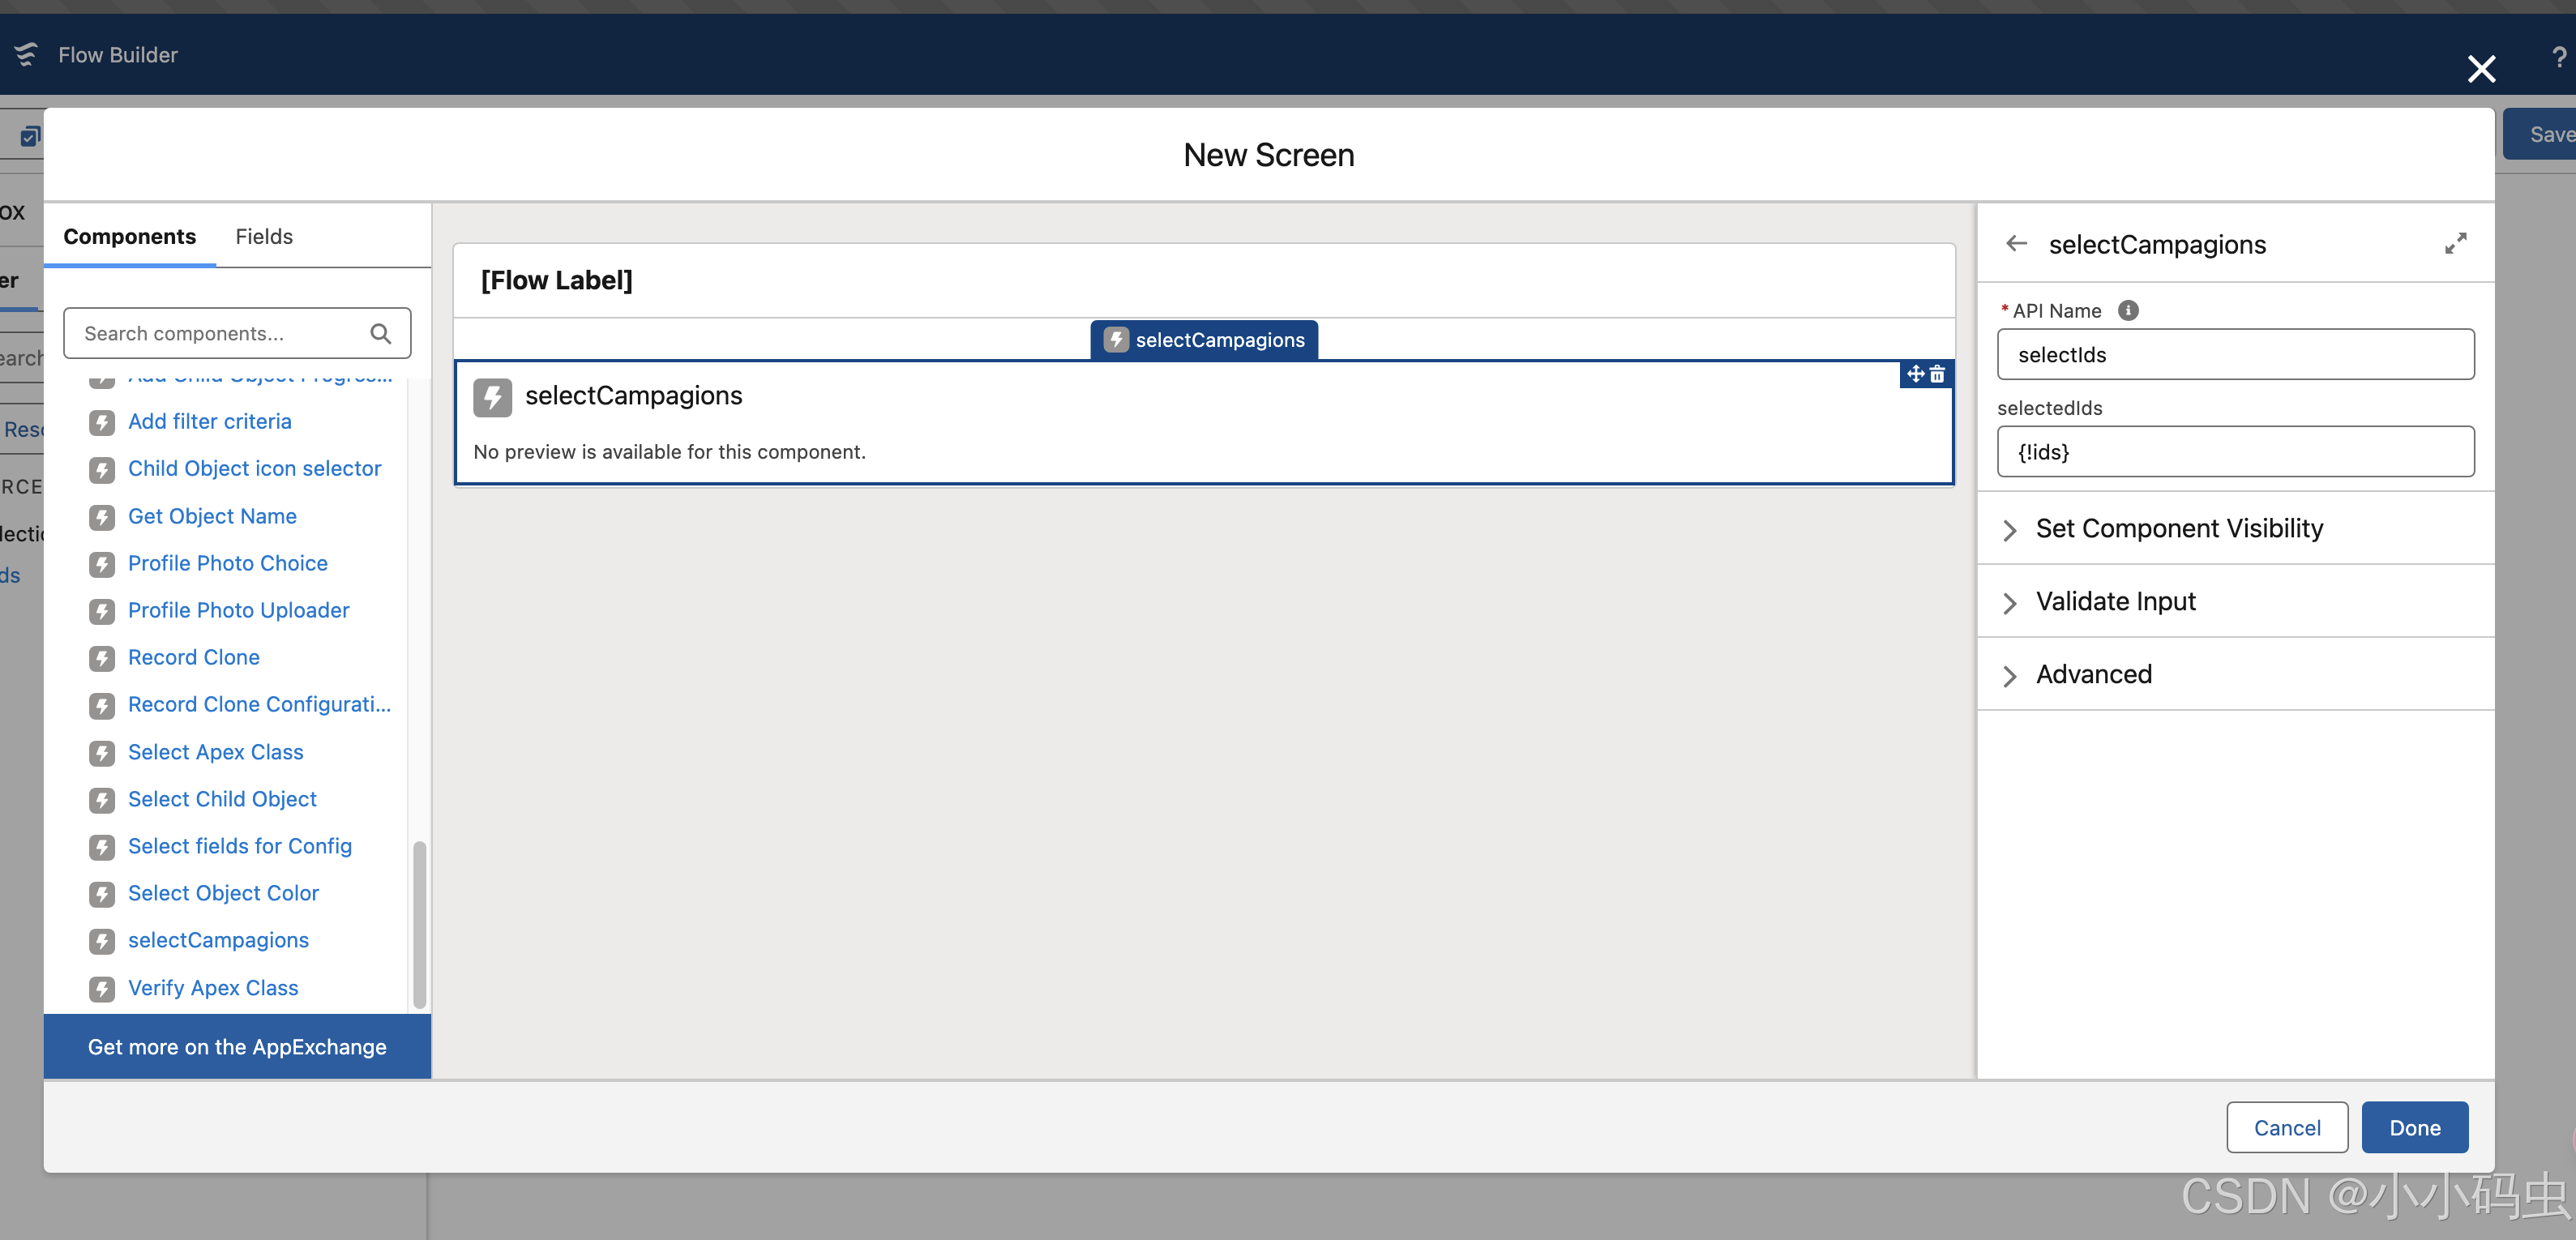Select the selectCampagions component title on canvas

point(633,396)
